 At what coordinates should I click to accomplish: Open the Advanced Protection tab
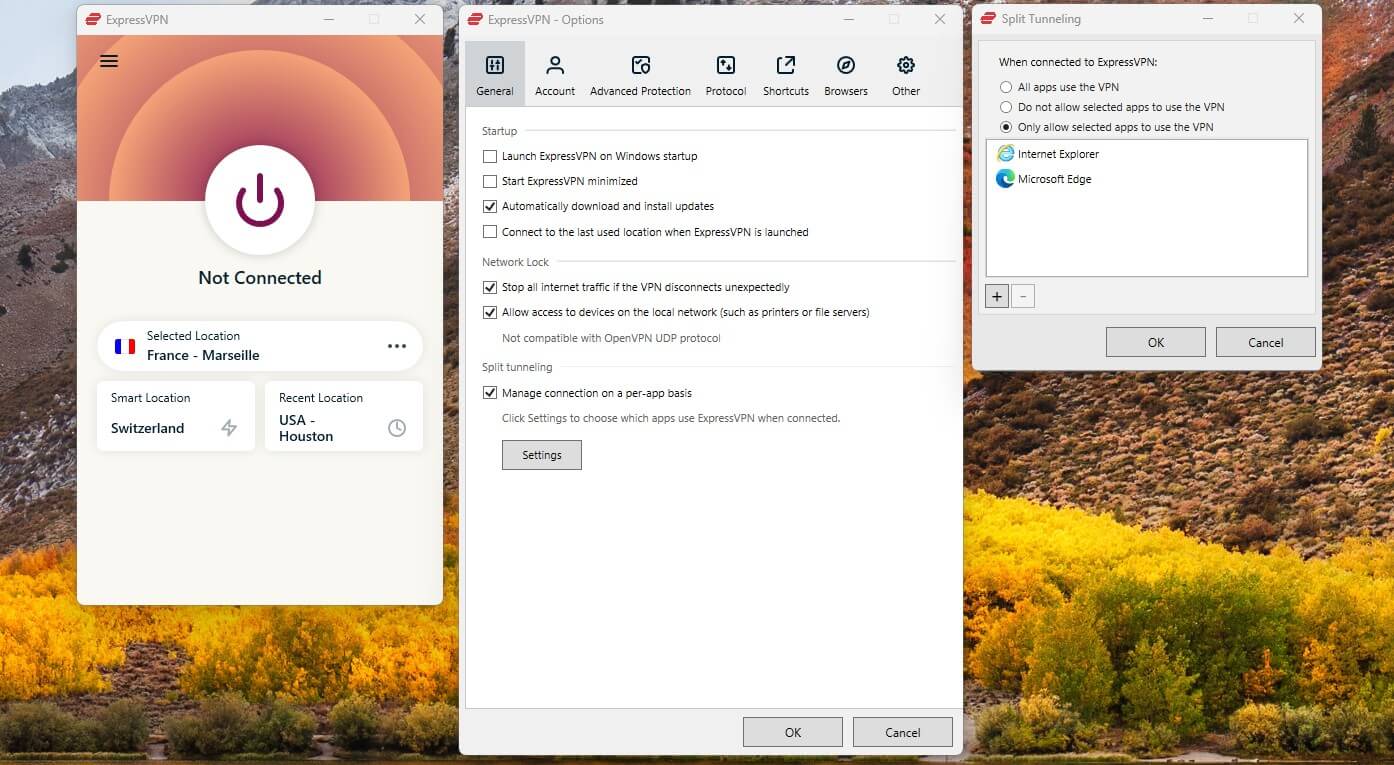point(640,74)
